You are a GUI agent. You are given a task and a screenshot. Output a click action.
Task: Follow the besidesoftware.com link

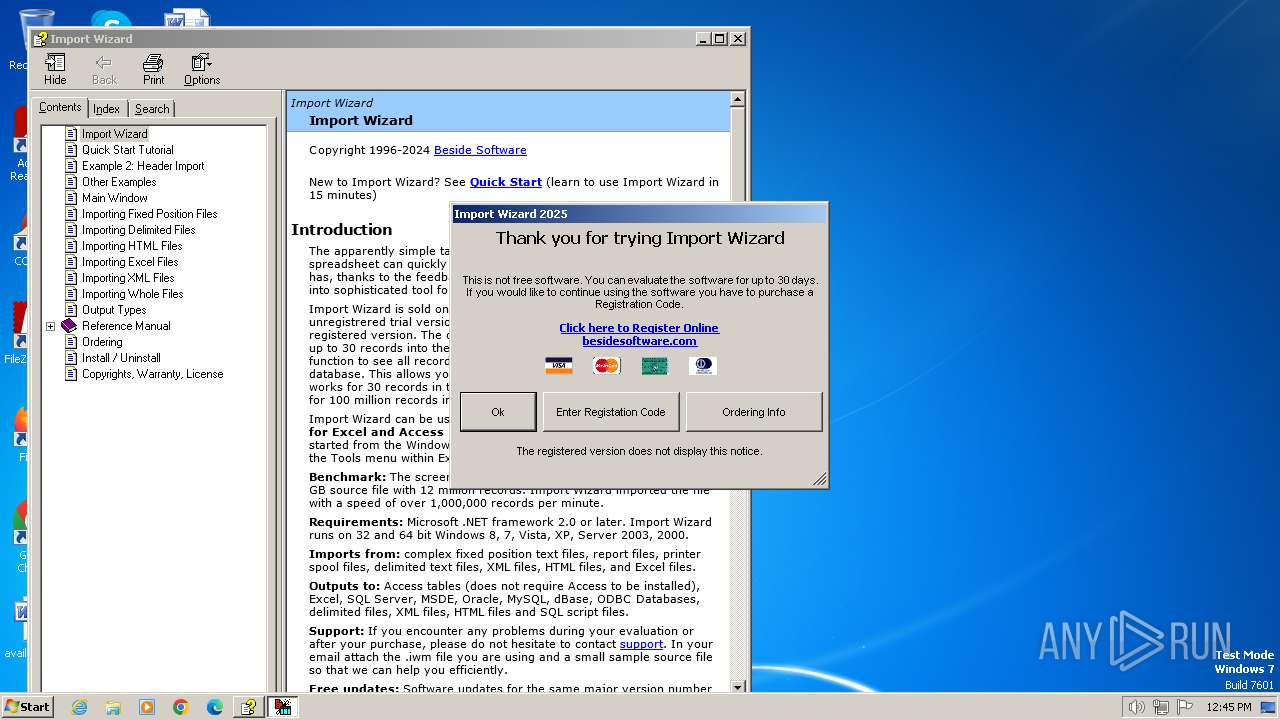pyautogui.click(x=639, y=341)
